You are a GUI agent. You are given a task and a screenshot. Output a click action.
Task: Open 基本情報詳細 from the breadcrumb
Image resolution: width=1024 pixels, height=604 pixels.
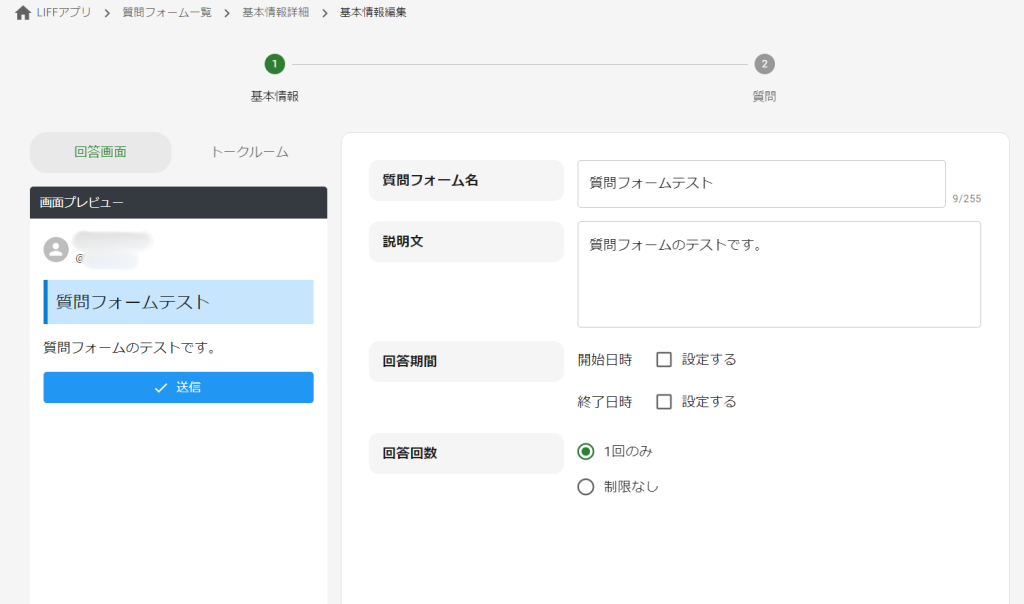[x=276, y=14]
